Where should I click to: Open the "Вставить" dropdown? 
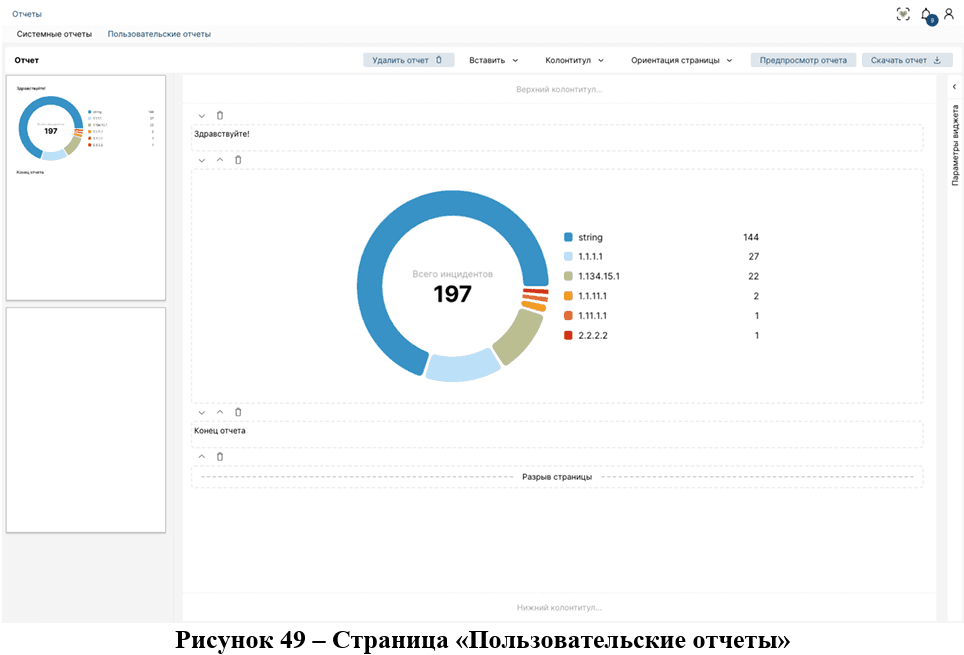(x=493, y=60)
